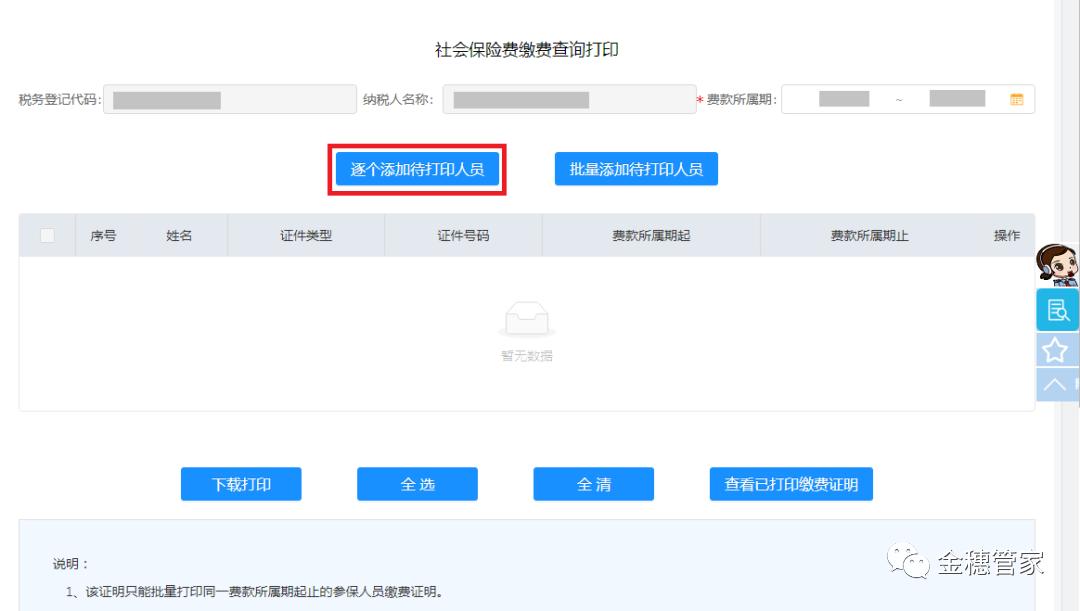Click the 税务登记代码 input field
1080x611 pixels.
(228, 99)
